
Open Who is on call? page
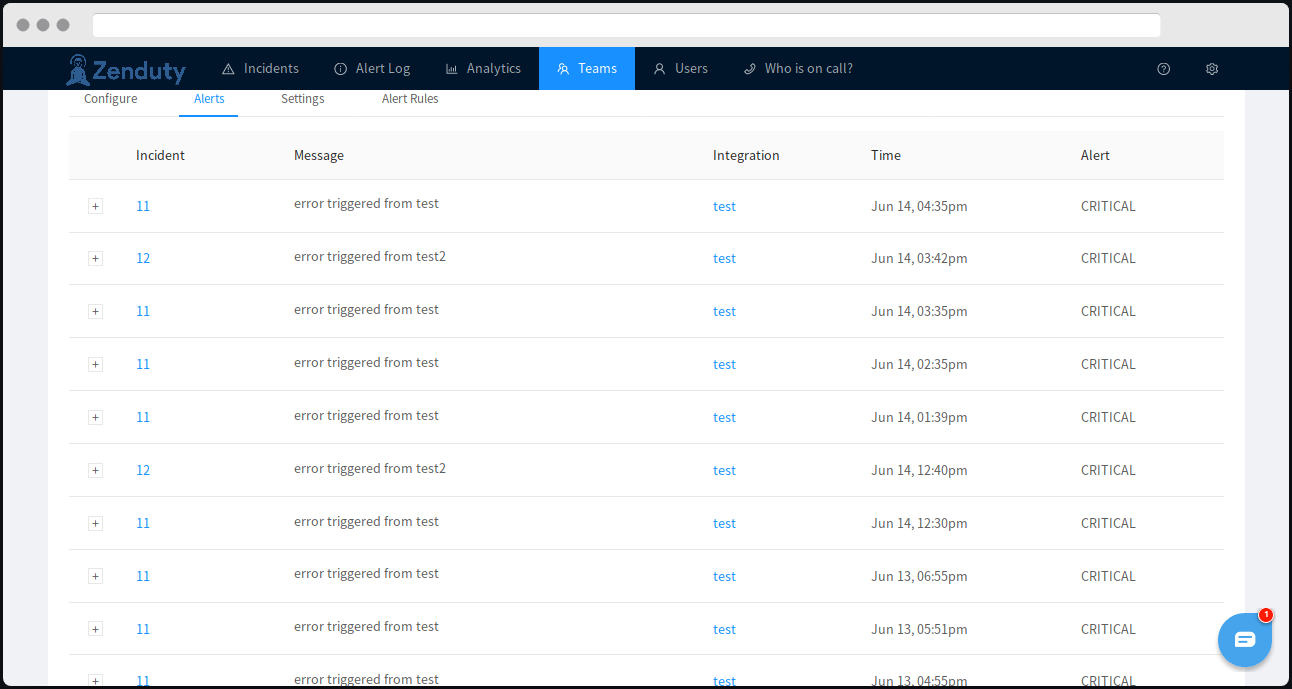[798, 69]
